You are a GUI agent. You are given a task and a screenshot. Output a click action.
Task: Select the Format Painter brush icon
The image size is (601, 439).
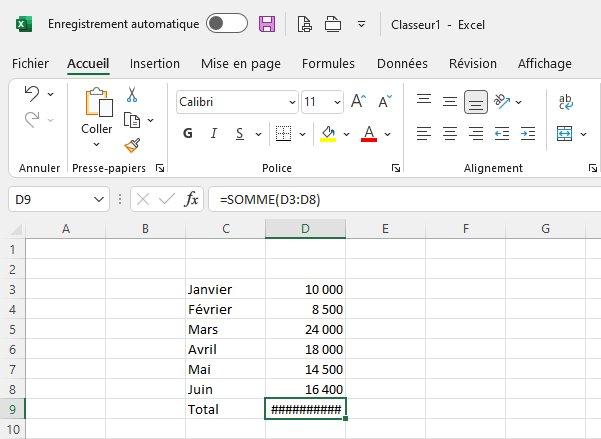point(132,145)
